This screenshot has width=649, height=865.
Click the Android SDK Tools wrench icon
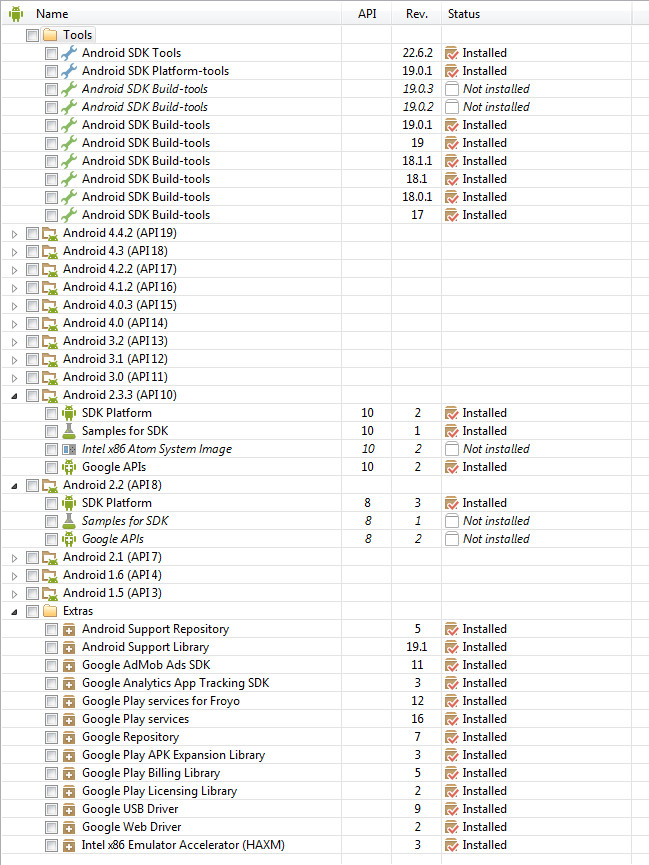point(69,53)
